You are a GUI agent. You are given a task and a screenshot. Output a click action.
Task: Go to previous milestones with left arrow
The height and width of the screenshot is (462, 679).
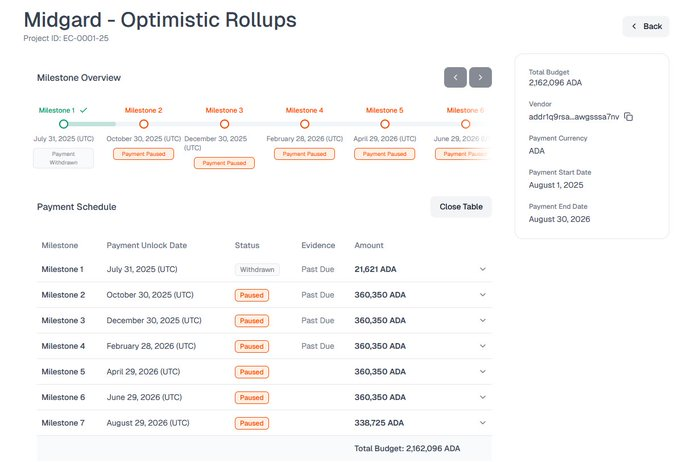pyautogui.click(x=455, y=78)
